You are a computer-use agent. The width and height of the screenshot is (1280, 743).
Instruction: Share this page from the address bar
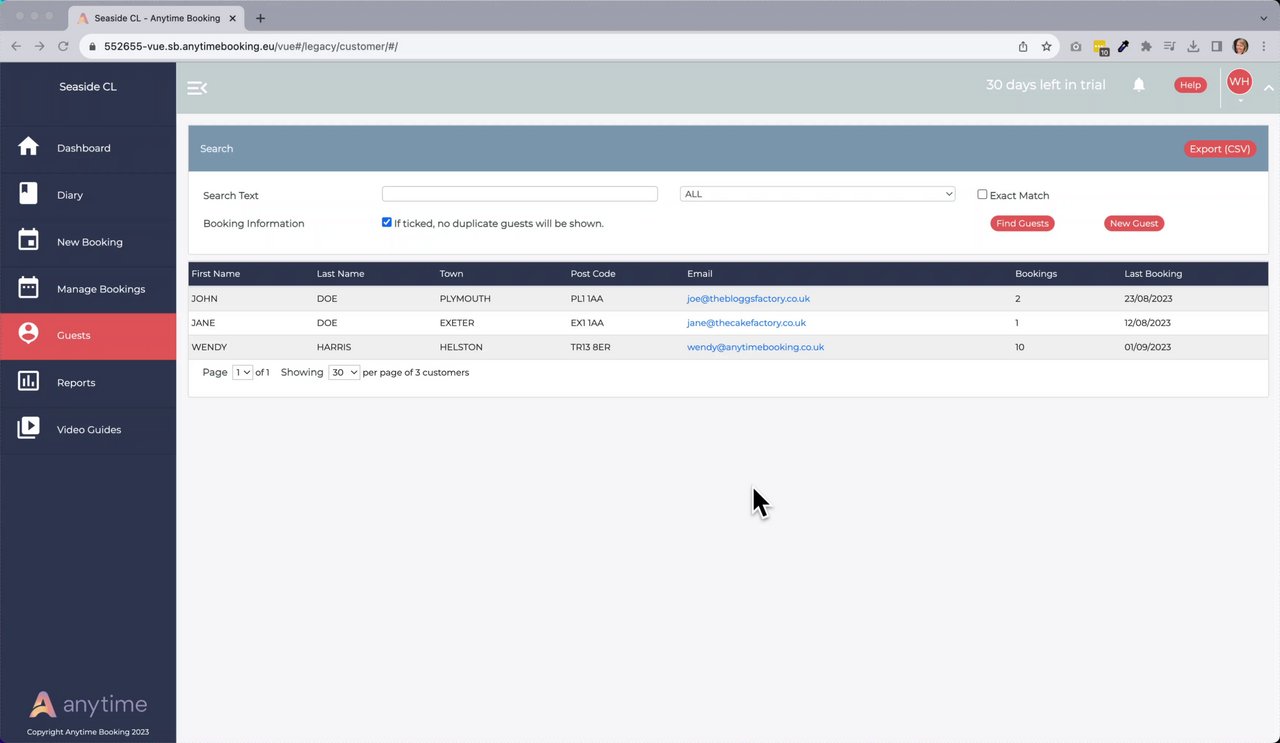point(1023,46)
